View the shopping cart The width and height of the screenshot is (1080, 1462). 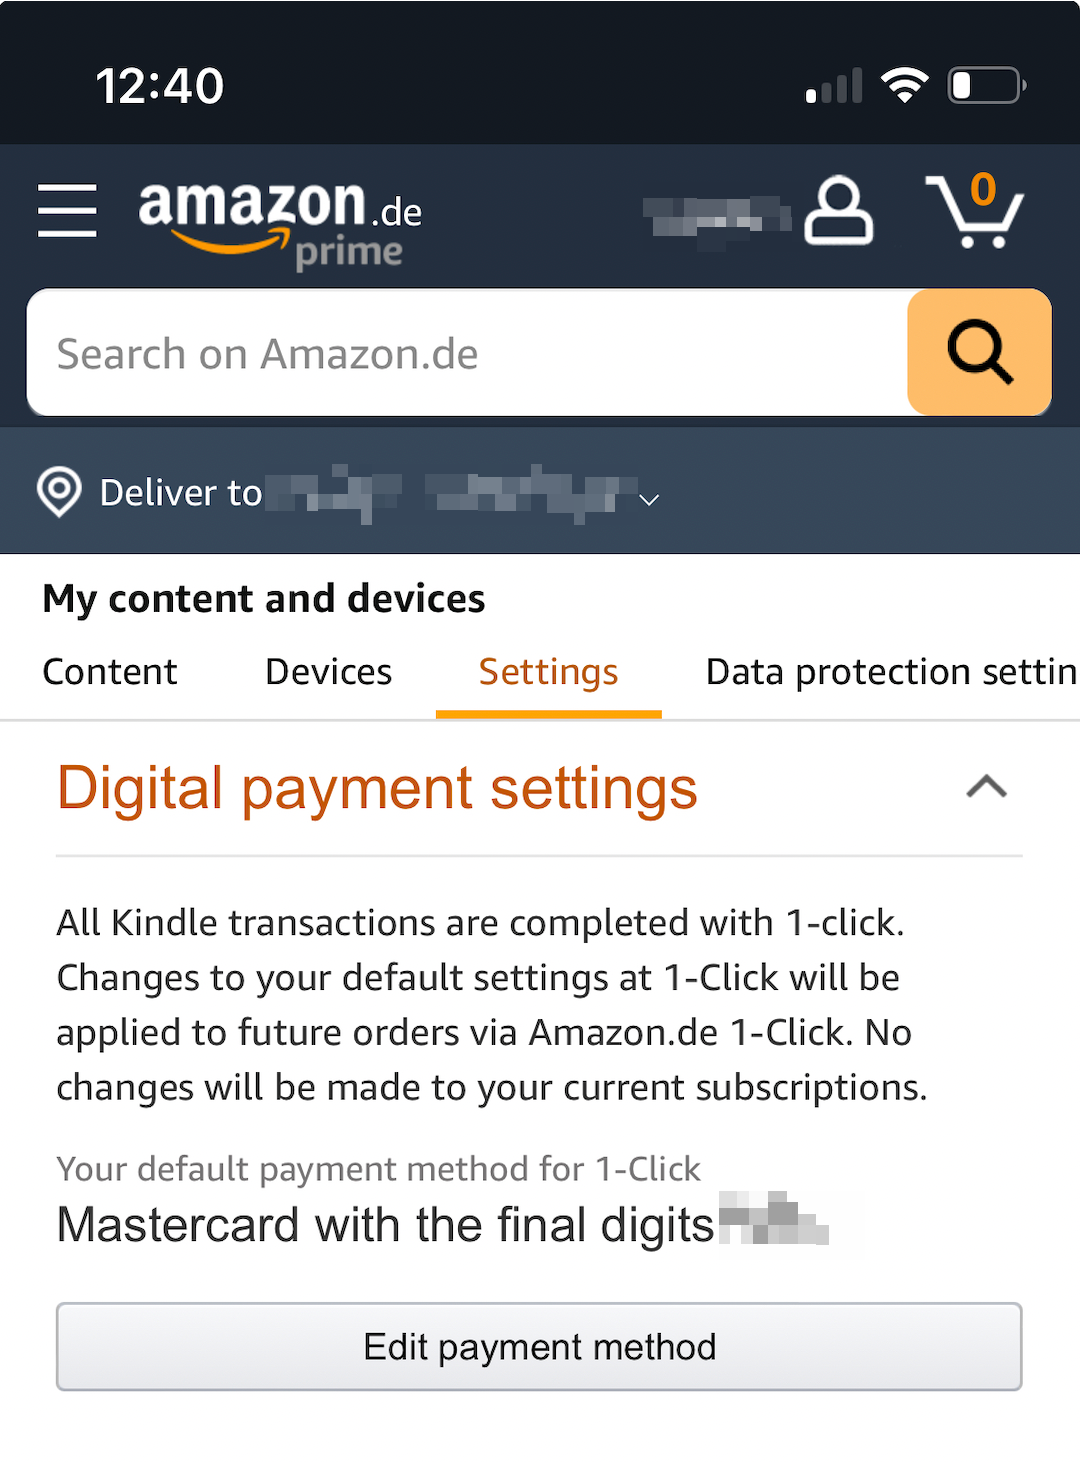tap(974, 211)
